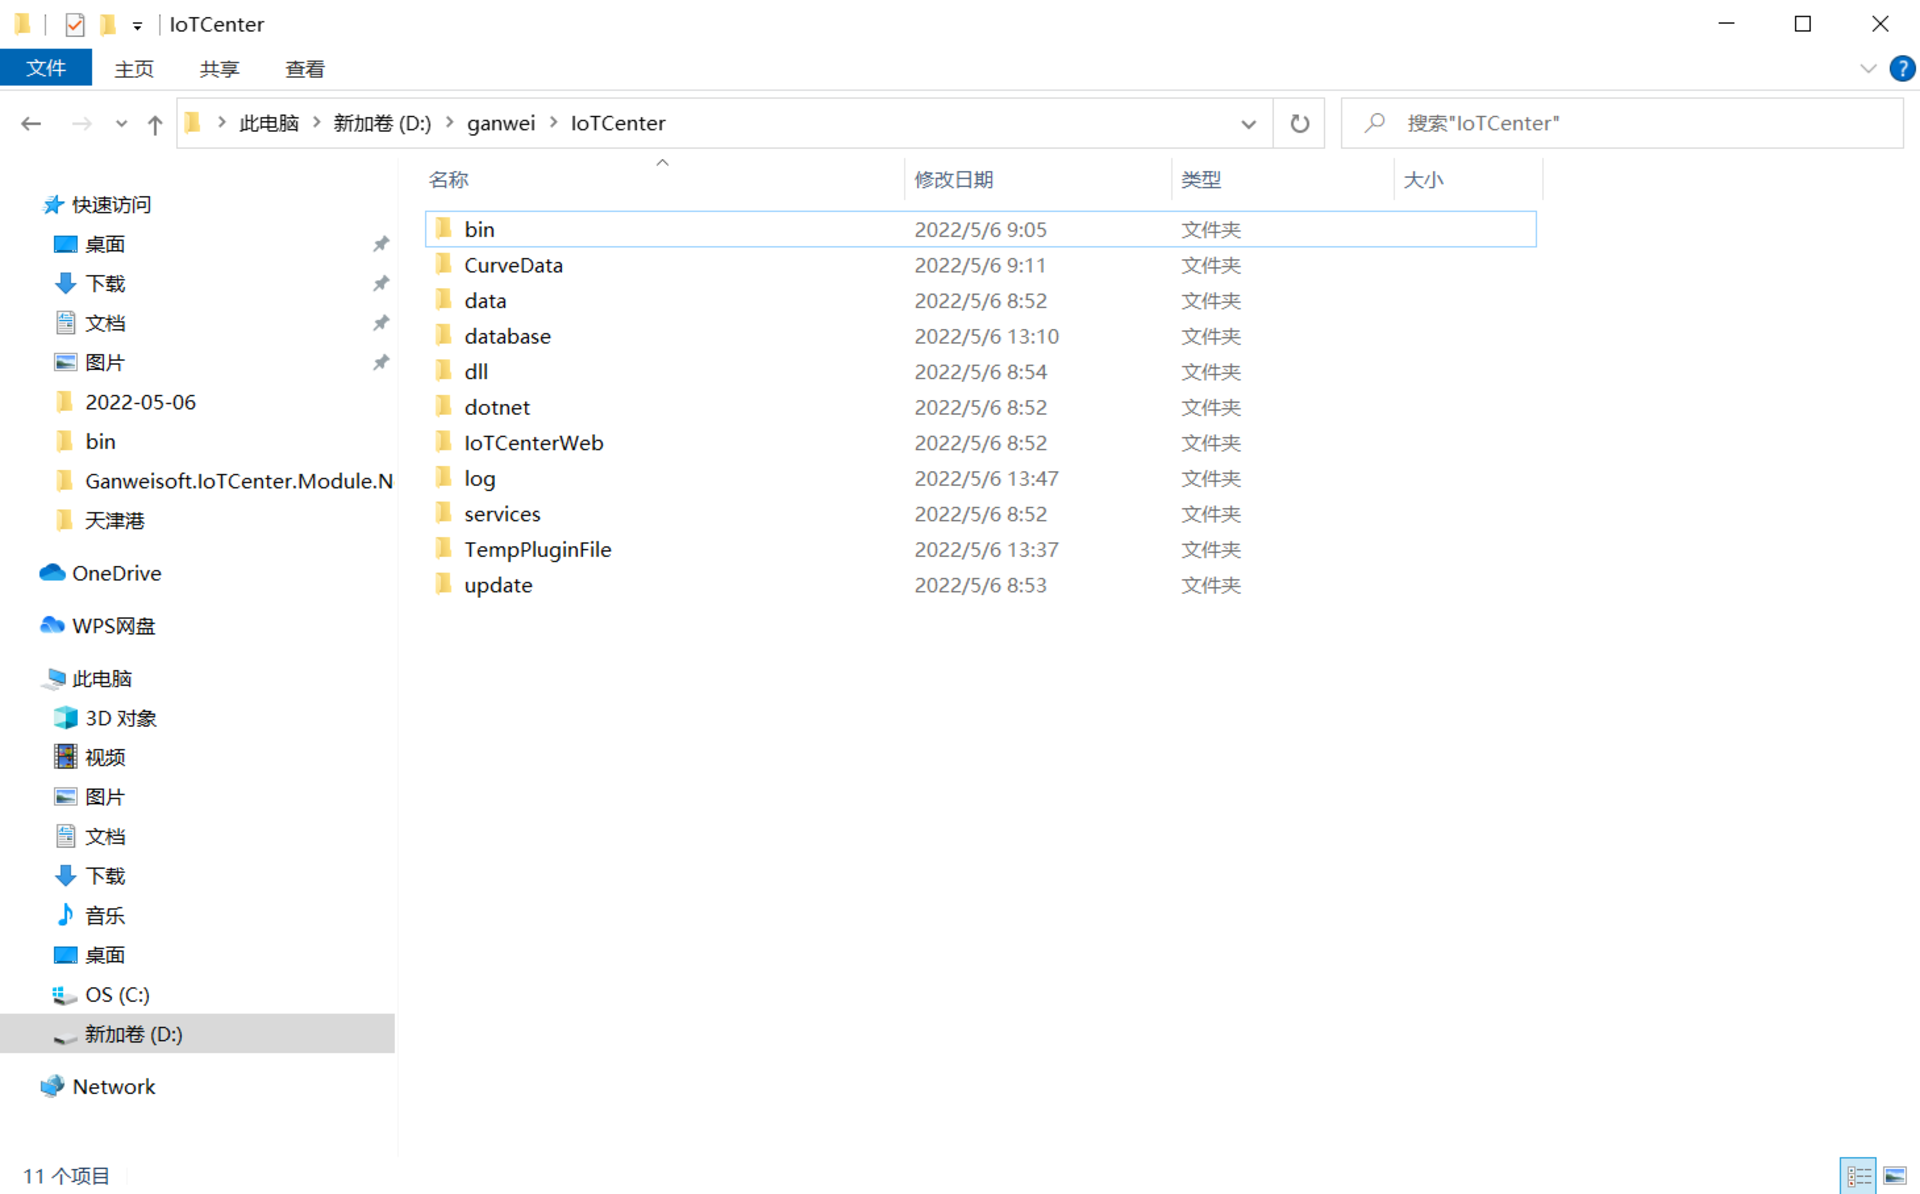Switch to large icons view layout
The image size is (1920, 1194).
pos(1894,1176)
